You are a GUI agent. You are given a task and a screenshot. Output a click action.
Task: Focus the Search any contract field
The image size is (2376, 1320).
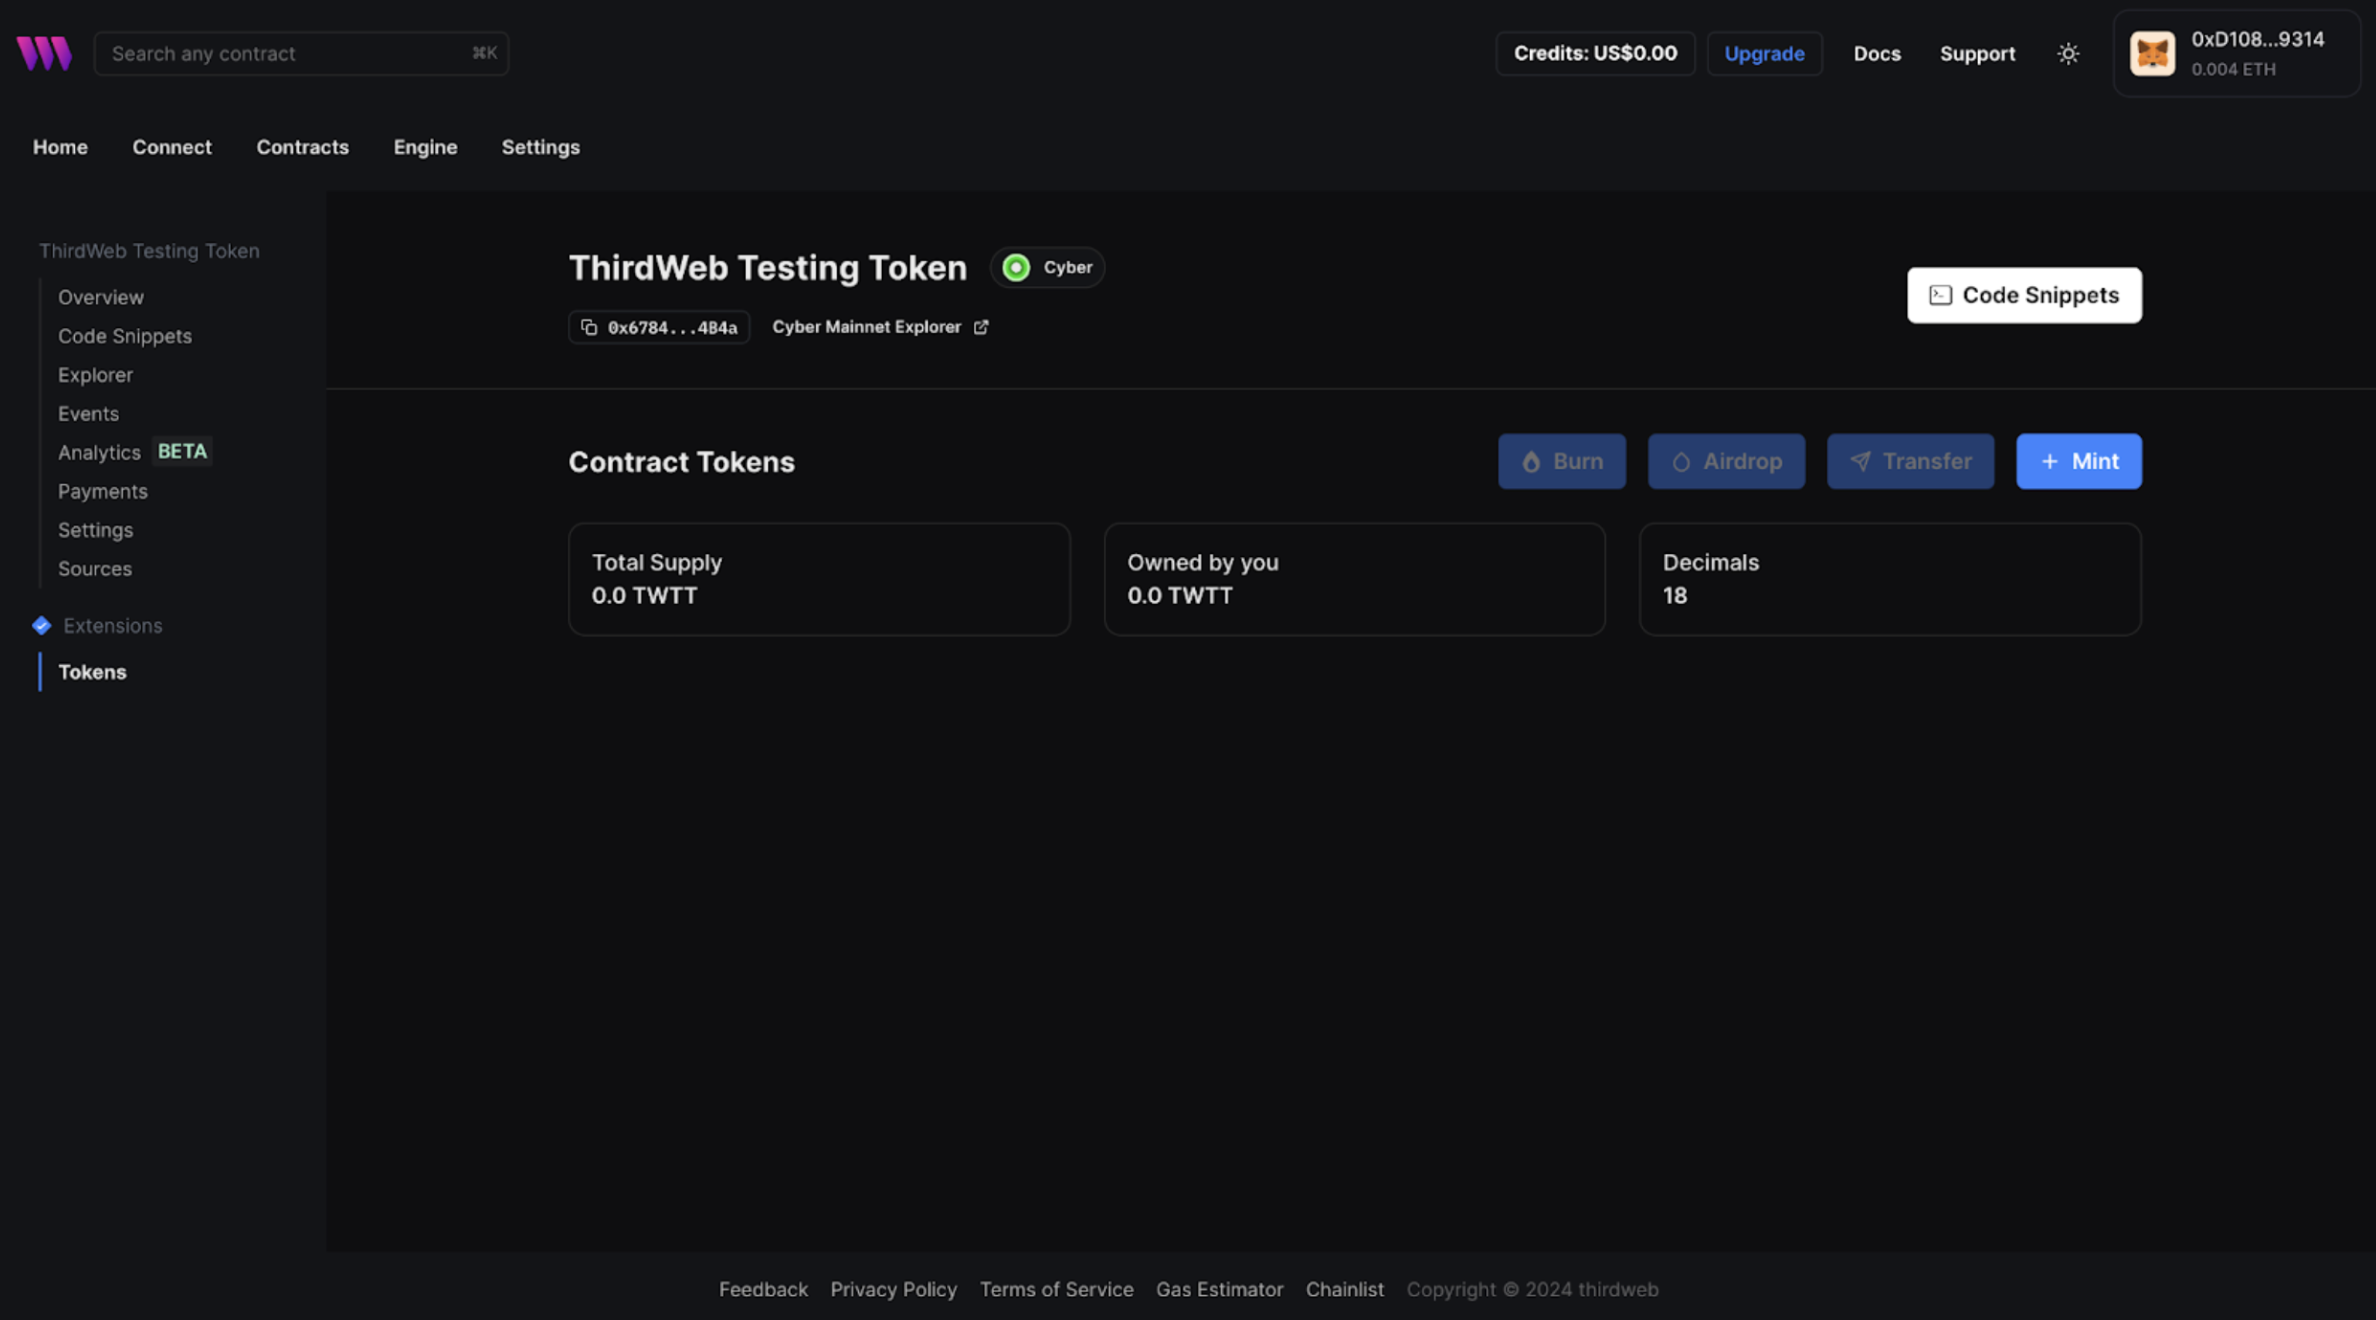[301, 53]
